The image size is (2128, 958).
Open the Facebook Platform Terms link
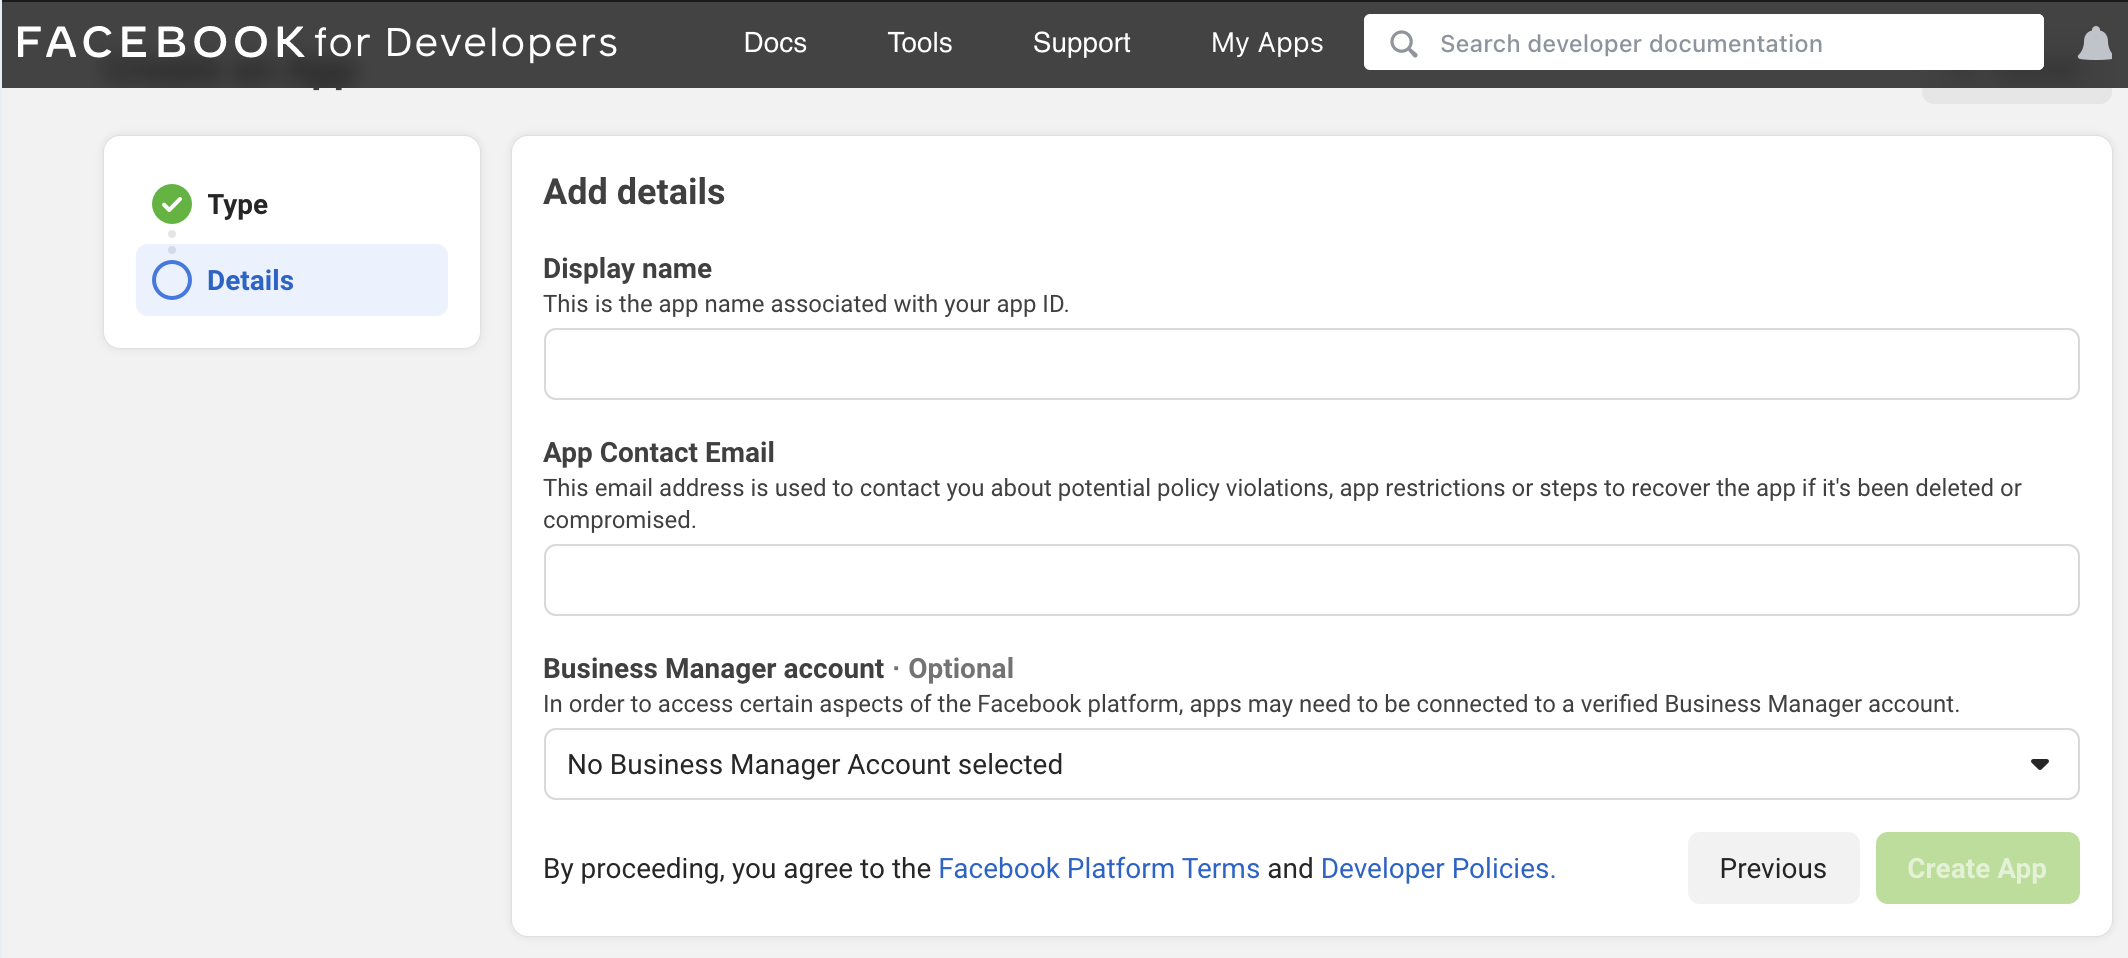point(1099,868)
